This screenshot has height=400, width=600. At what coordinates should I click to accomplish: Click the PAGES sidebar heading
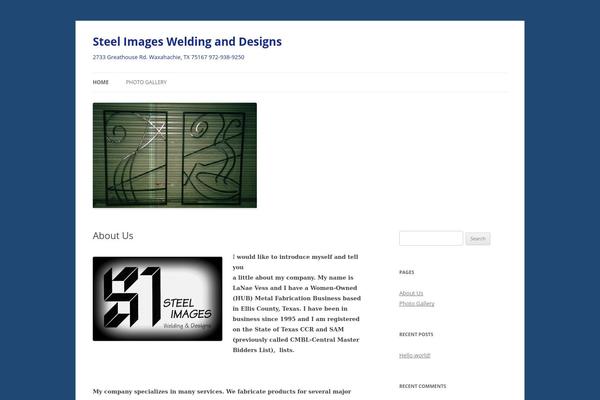click(x=406, y=272)
